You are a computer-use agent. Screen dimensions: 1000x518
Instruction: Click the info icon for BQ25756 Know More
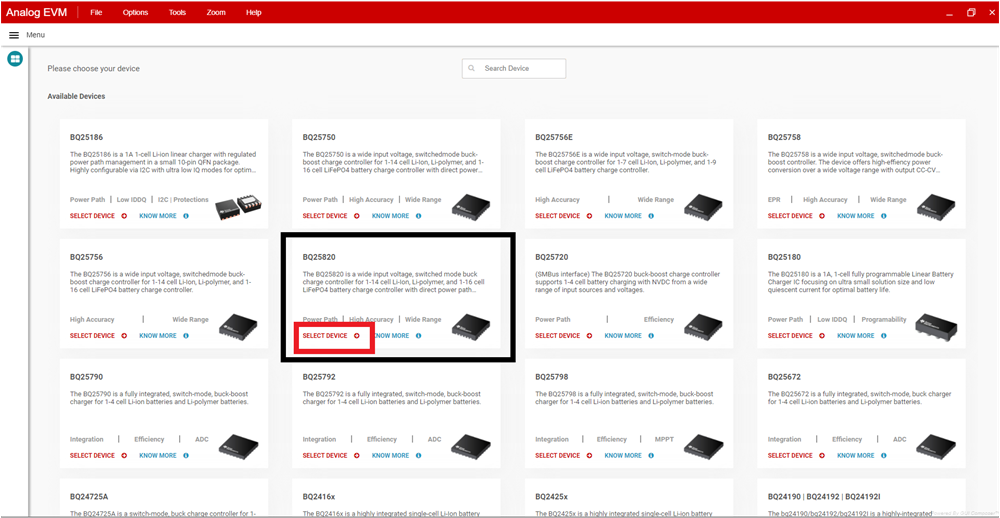pyautogui.click(x=186, y=336)
